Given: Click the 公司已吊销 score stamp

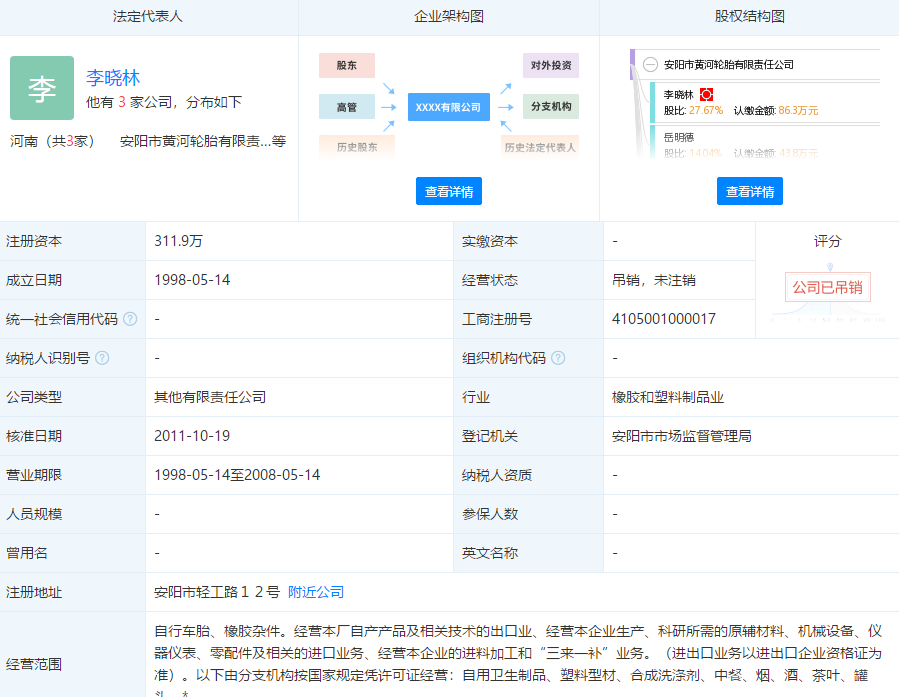Looking at the screenshot, I should [x=827, y=287].
